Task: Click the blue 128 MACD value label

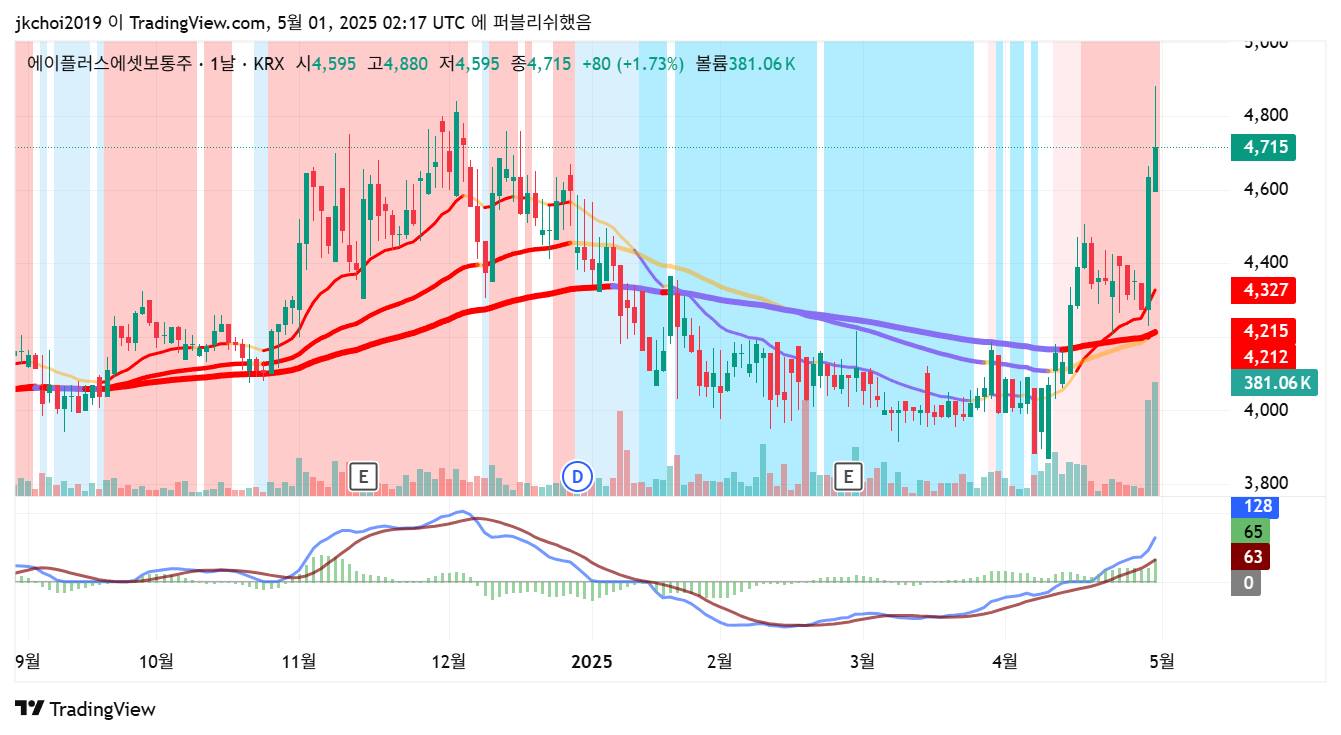Action: click(x=1255, y=506)
